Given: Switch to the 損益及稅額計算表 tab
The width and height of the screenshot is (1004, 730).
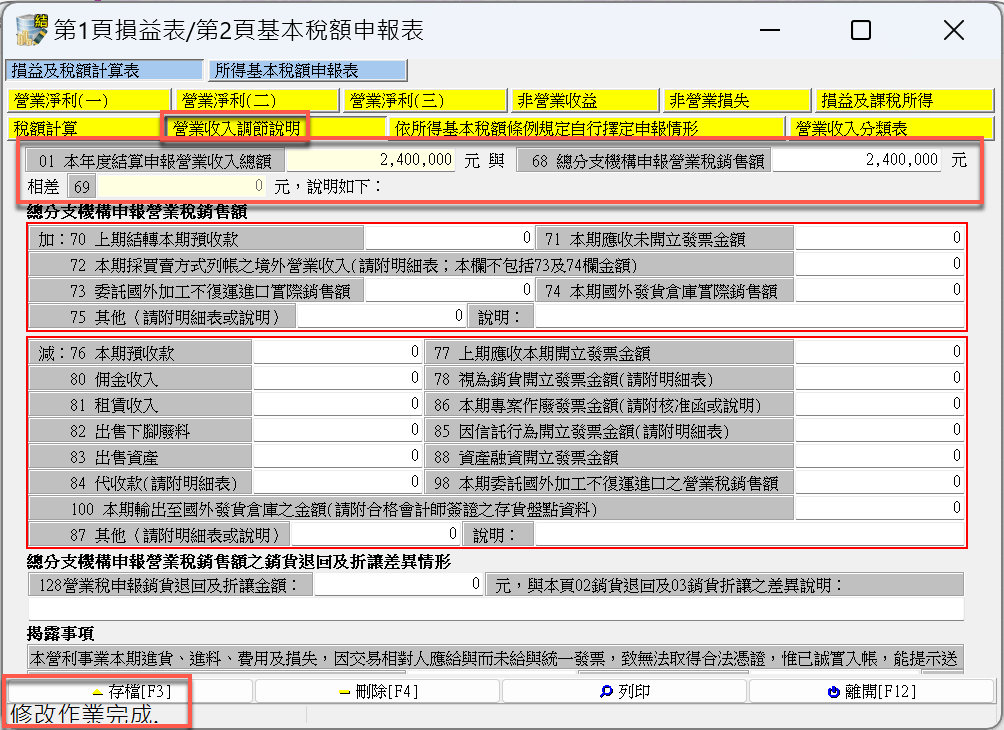Looking at the screenshot, I should pos(105,70).
